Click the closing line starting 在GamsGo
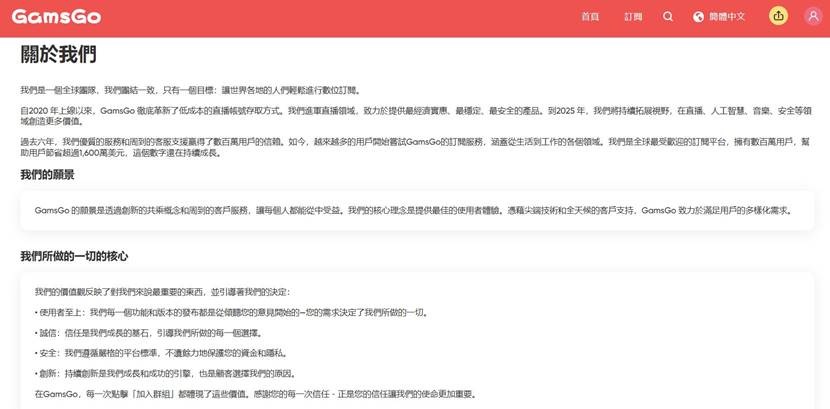Viewport: 830px width, 409px height. [x=255, y=394]
